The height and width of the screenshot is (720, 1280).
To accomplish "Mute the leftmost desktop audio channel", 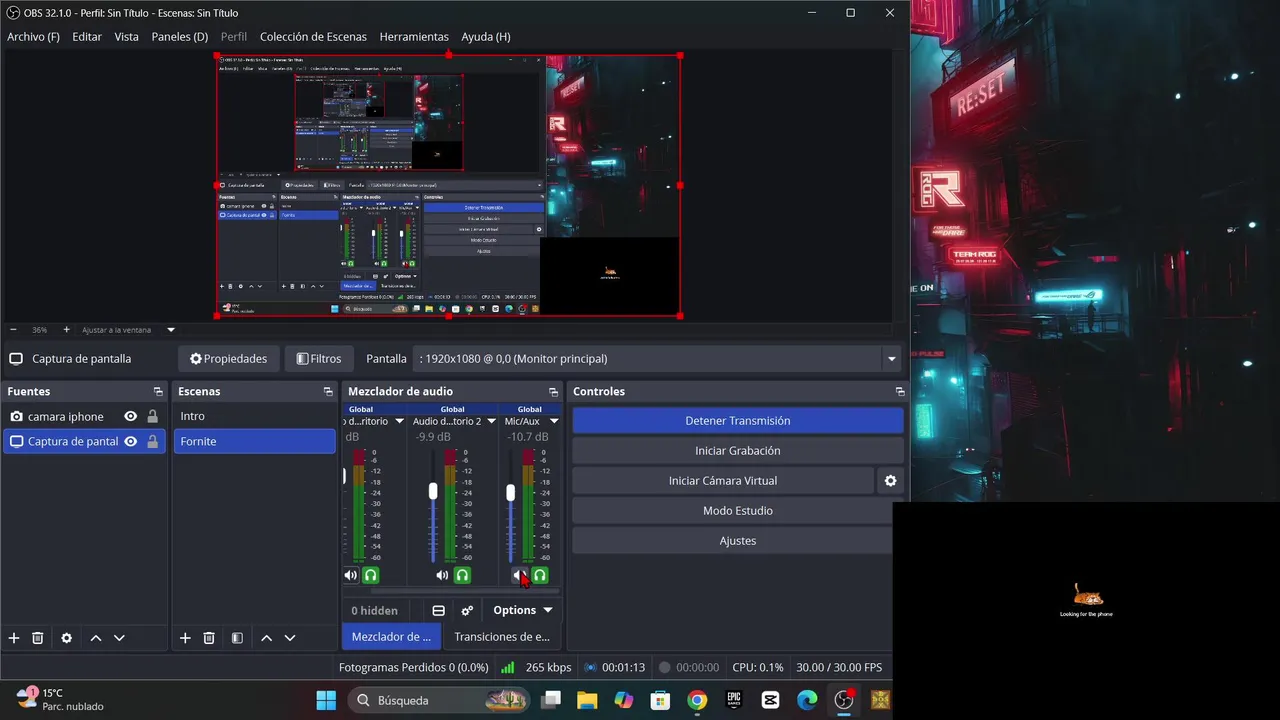I will (351, 576).
